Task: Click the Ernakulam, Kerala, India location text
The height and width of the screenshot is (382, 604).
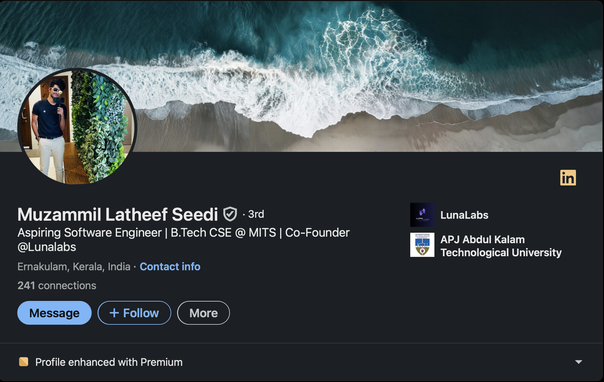Action: tap(74, 266)
